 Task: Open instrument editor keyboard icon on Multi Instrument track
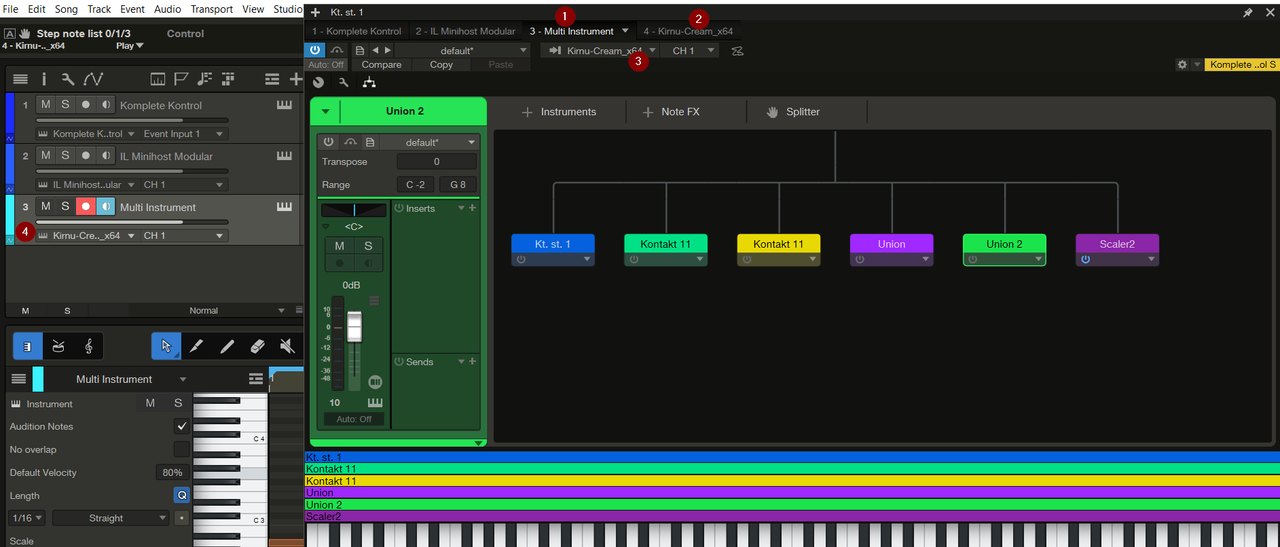point(285,207)
